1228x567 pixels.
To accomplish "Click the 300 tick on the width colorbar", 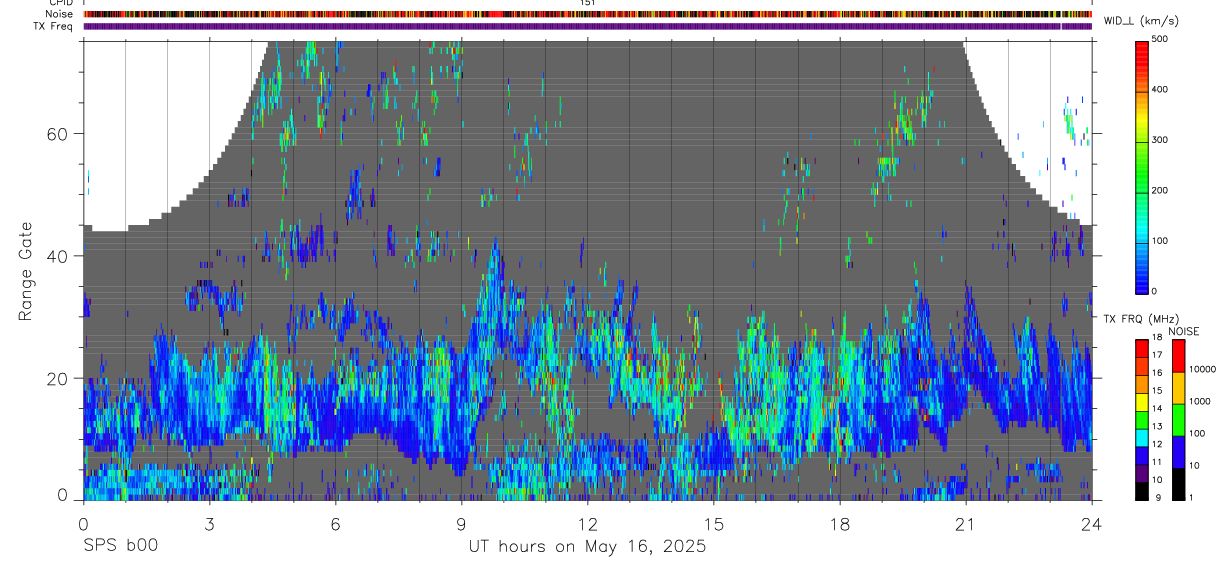I will pyautogui.click(x=1160, y=140).
